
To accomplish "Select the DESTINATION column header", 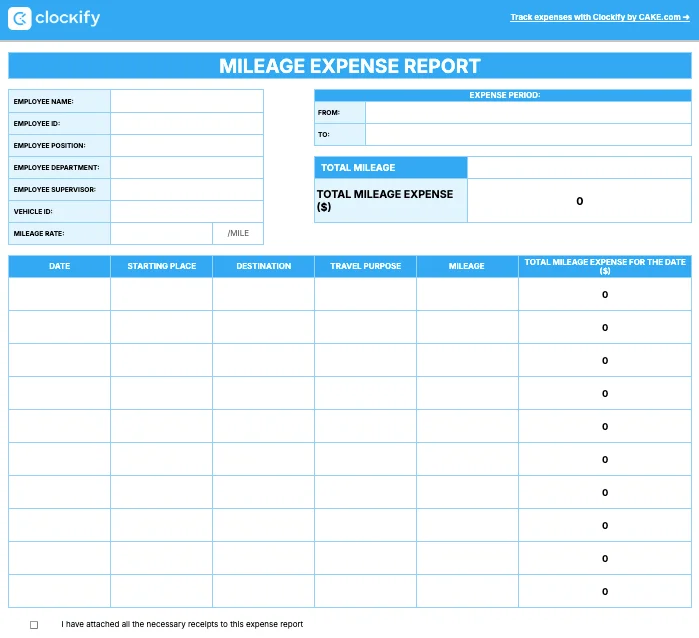I will tap(263, 266).
